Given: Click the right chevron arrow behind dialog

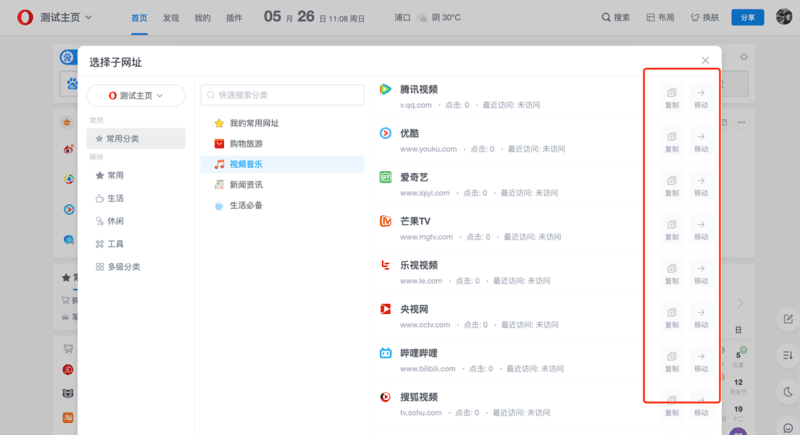Looking at the screenshot, I should click(740, 303).
